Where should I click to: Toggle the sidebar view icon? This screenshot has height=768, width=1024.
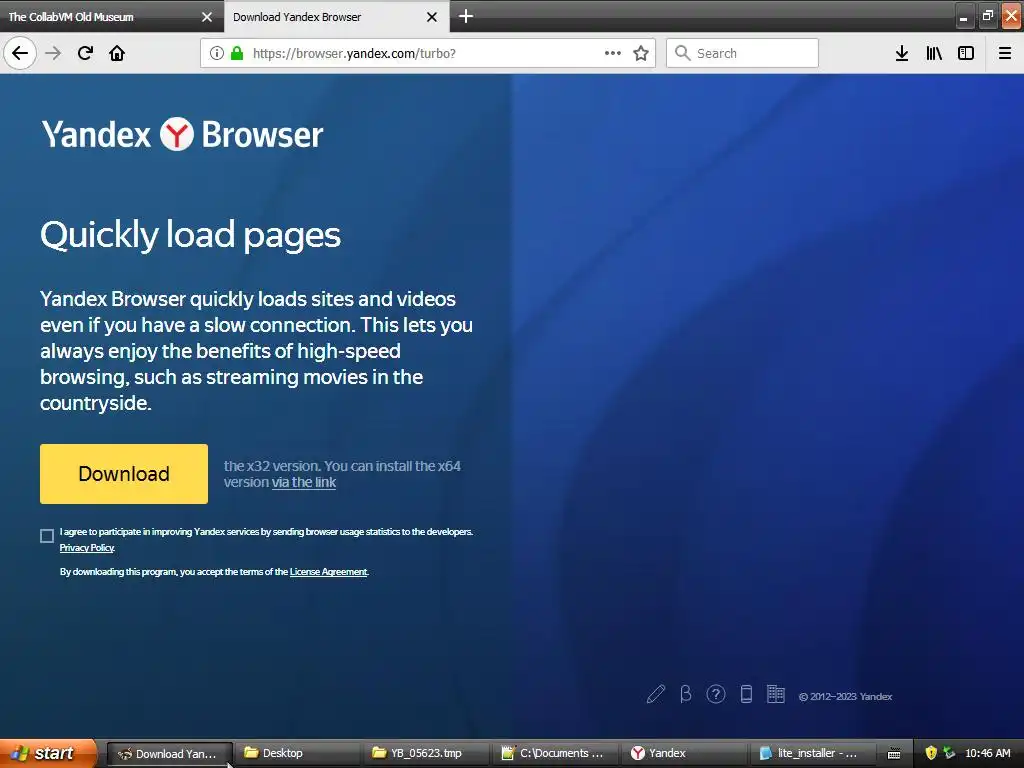tap(966, 53)
